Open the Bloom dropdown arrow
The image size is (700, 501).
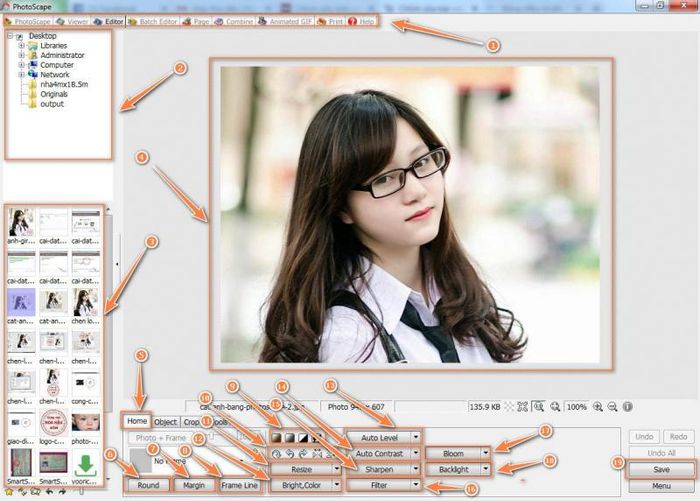pyautogui.click(x=485, y=453)
